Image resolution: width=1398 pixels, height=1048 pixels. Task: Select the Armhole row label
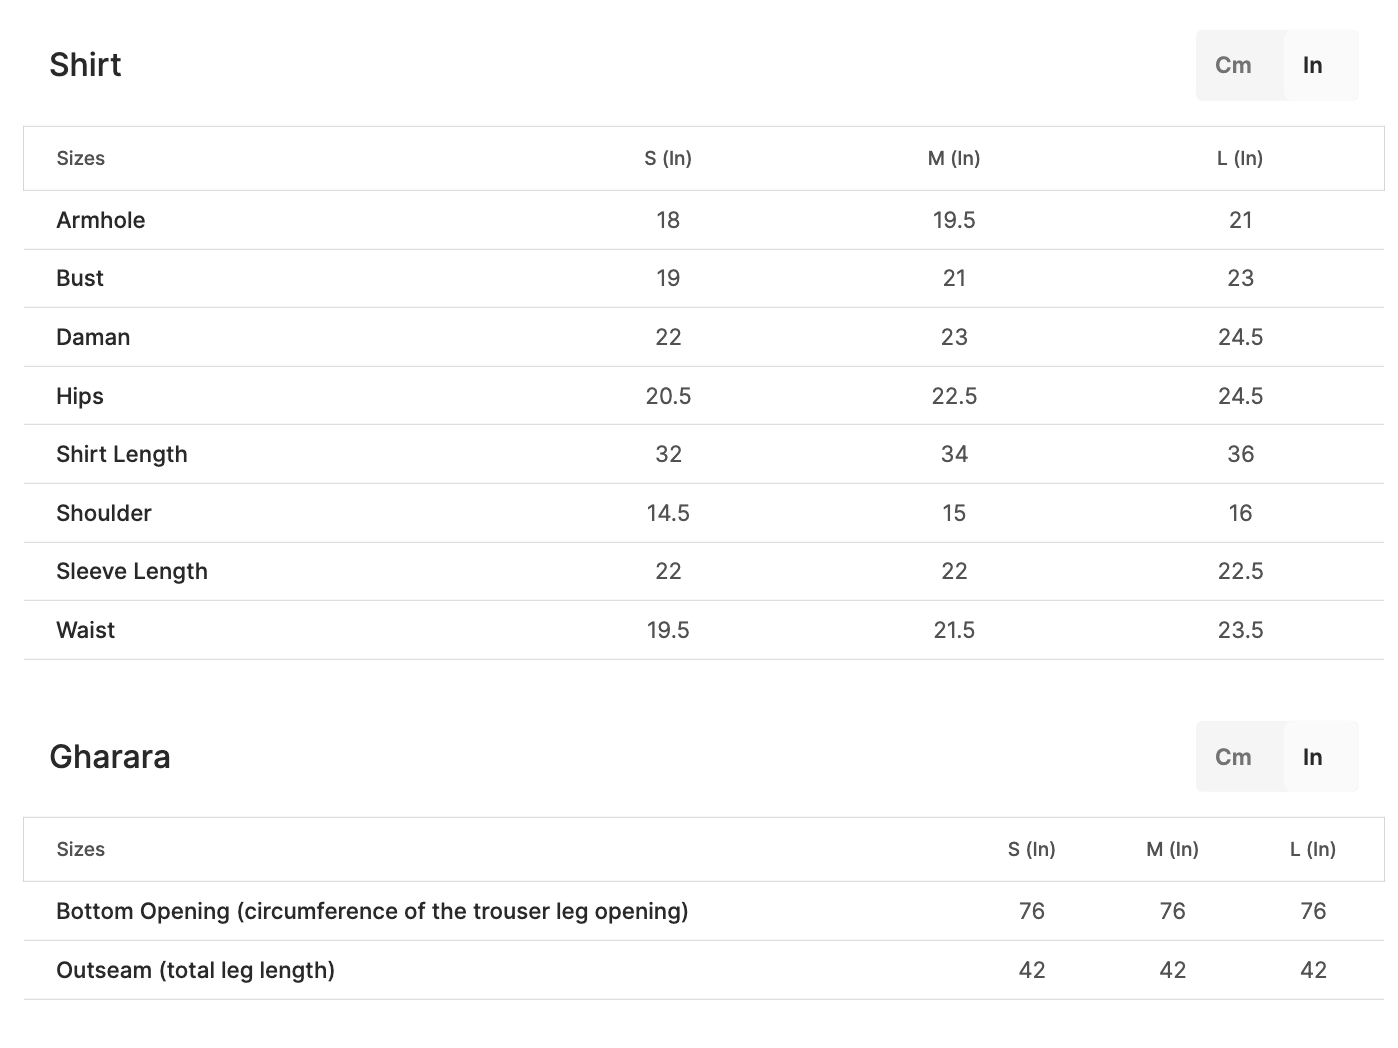[101, 220]
